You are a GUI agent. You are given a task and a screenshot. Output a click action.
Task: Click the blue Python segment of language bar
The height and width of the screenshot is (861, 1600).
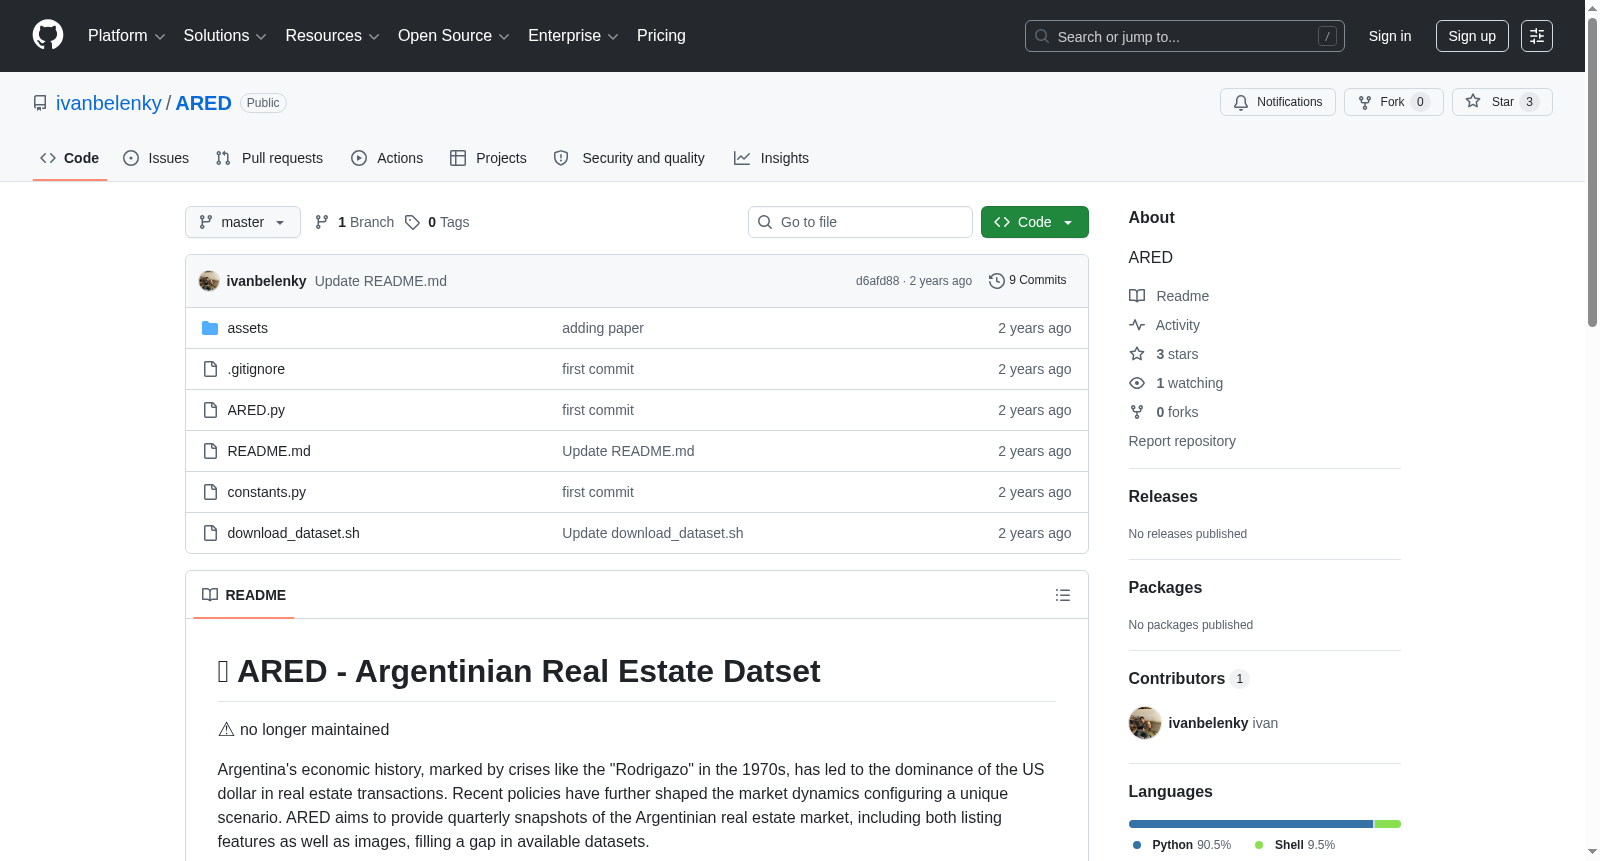tap(1251, 824)
